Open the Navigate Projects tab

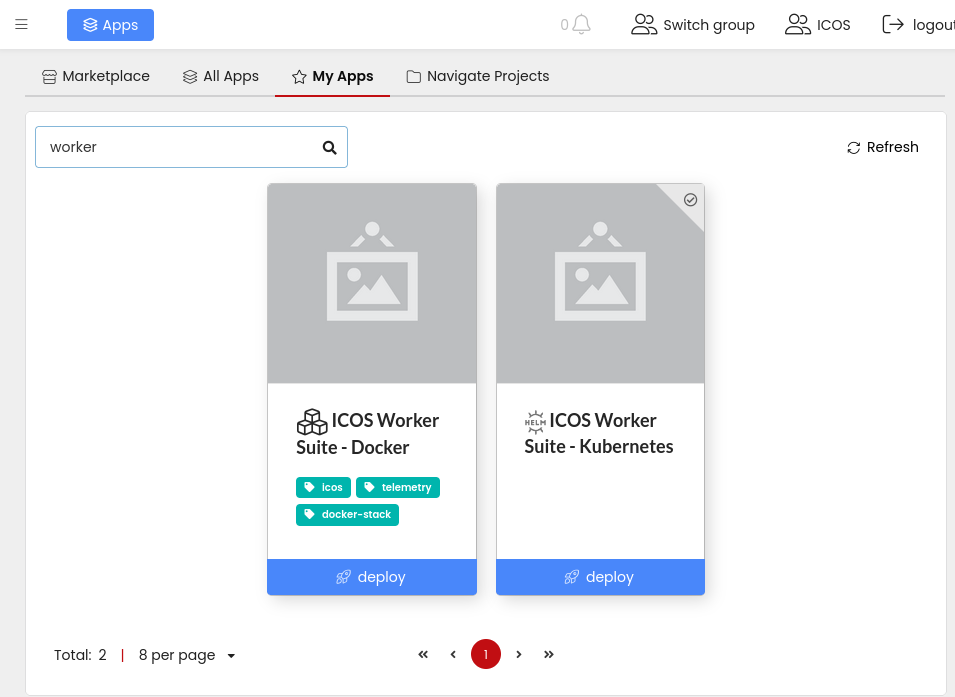pos(478,77)
